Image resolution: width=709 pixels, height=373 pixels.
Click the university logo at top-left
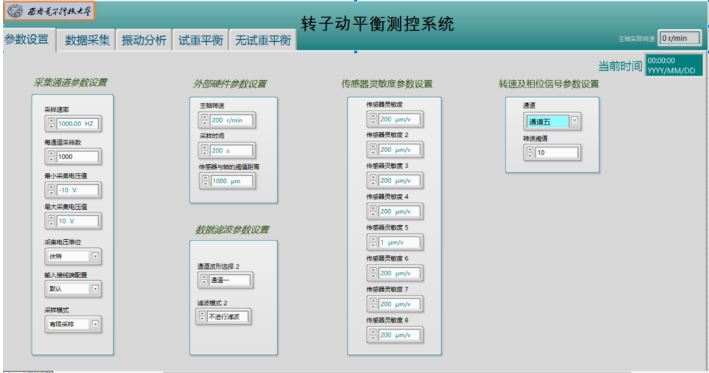[x=50, y=11]
